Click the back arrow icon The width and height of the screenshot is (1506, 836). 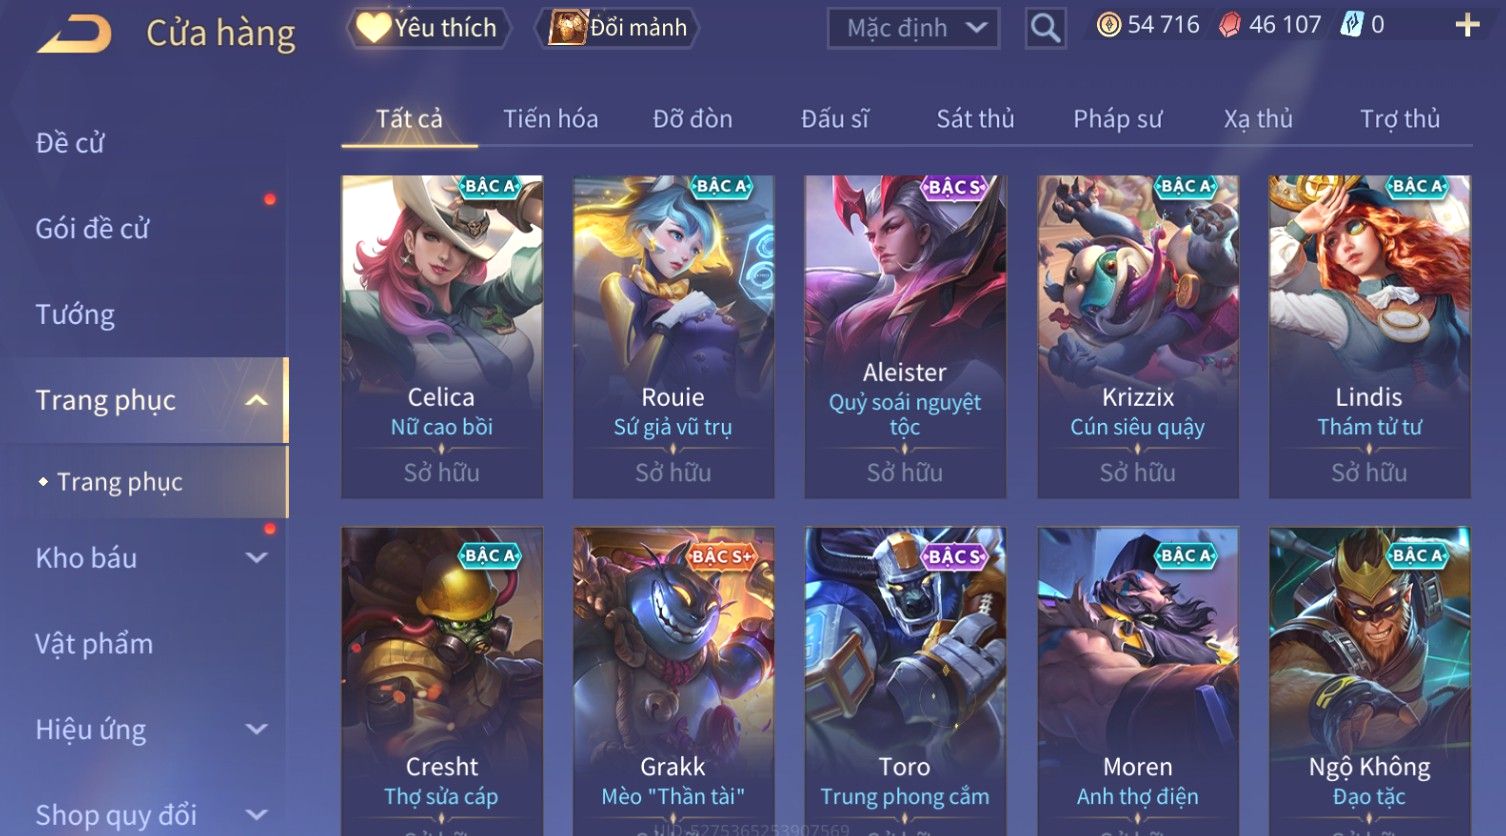(74, 33)
